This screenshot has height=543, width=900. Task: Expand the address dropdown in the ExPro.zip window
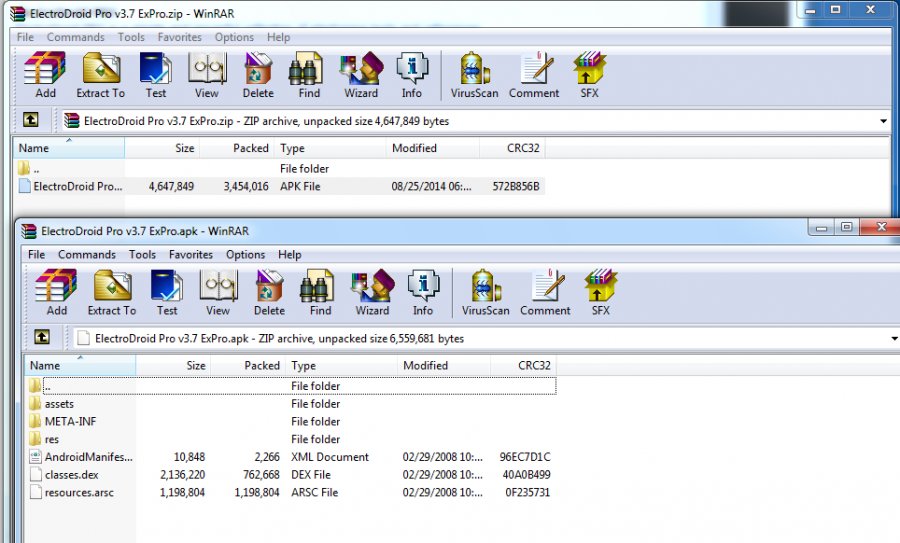coord(883,121)
